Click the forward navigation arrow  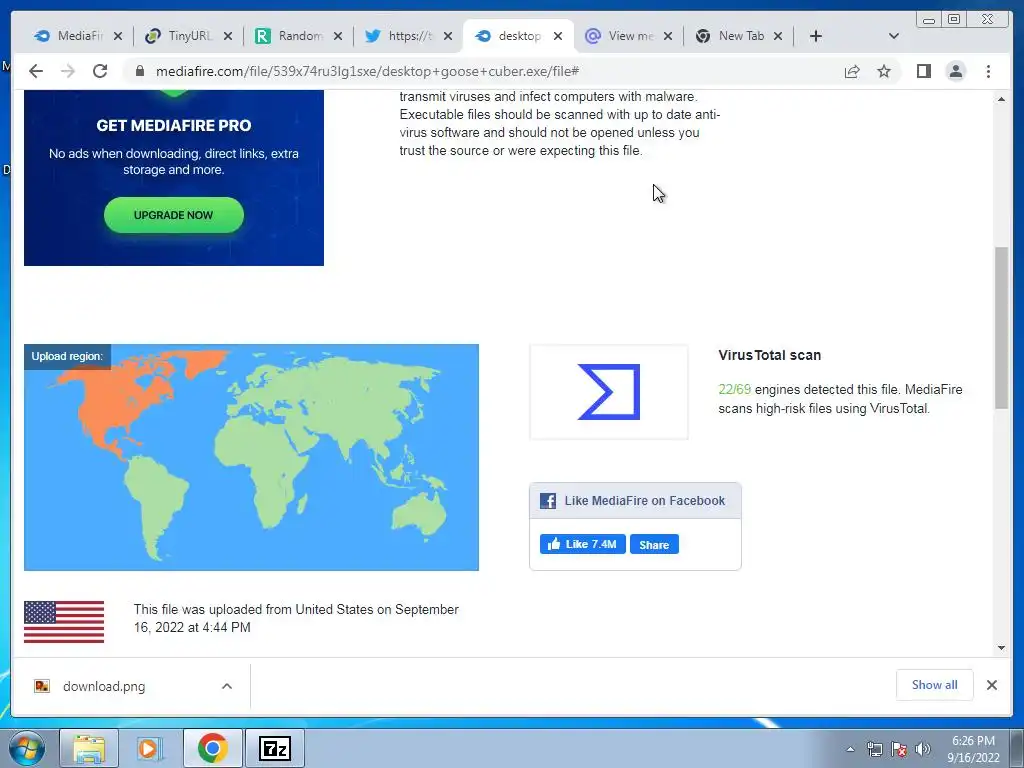(68, 71)
